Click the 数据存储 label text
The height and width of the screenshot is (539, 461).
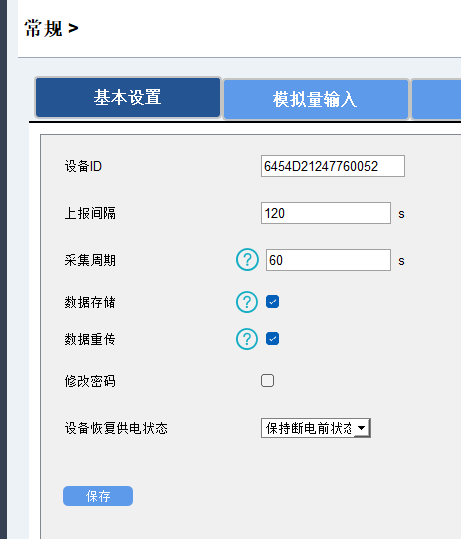(x=90, y=302)
